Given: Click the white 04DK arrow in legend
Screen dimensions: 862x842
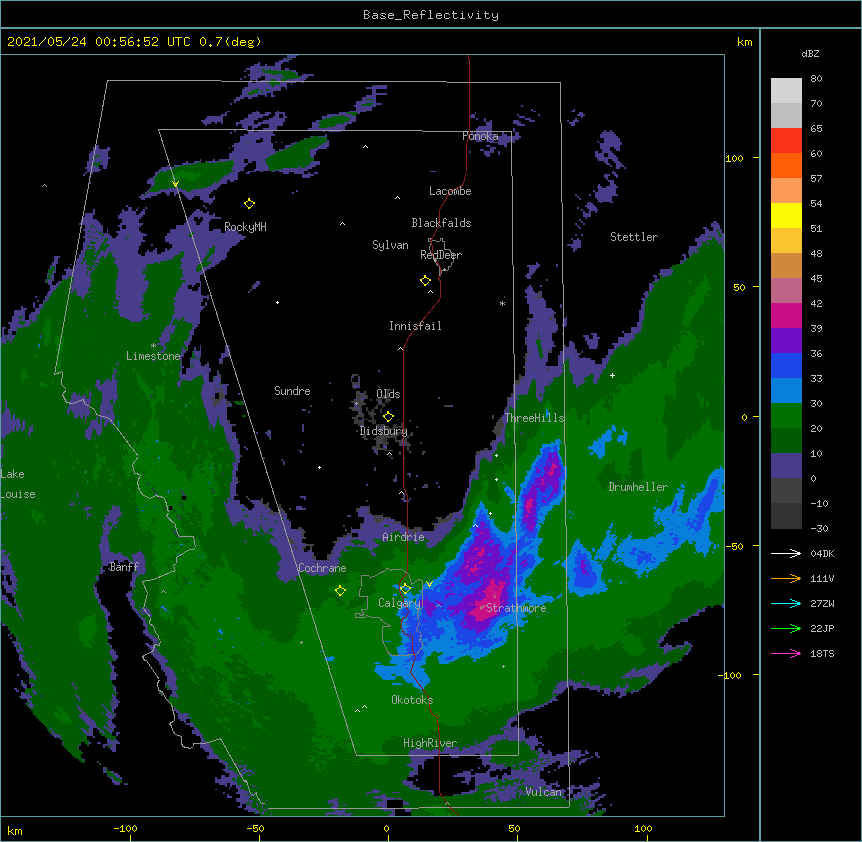Looking at the screenshot, I should pos(786,553).
